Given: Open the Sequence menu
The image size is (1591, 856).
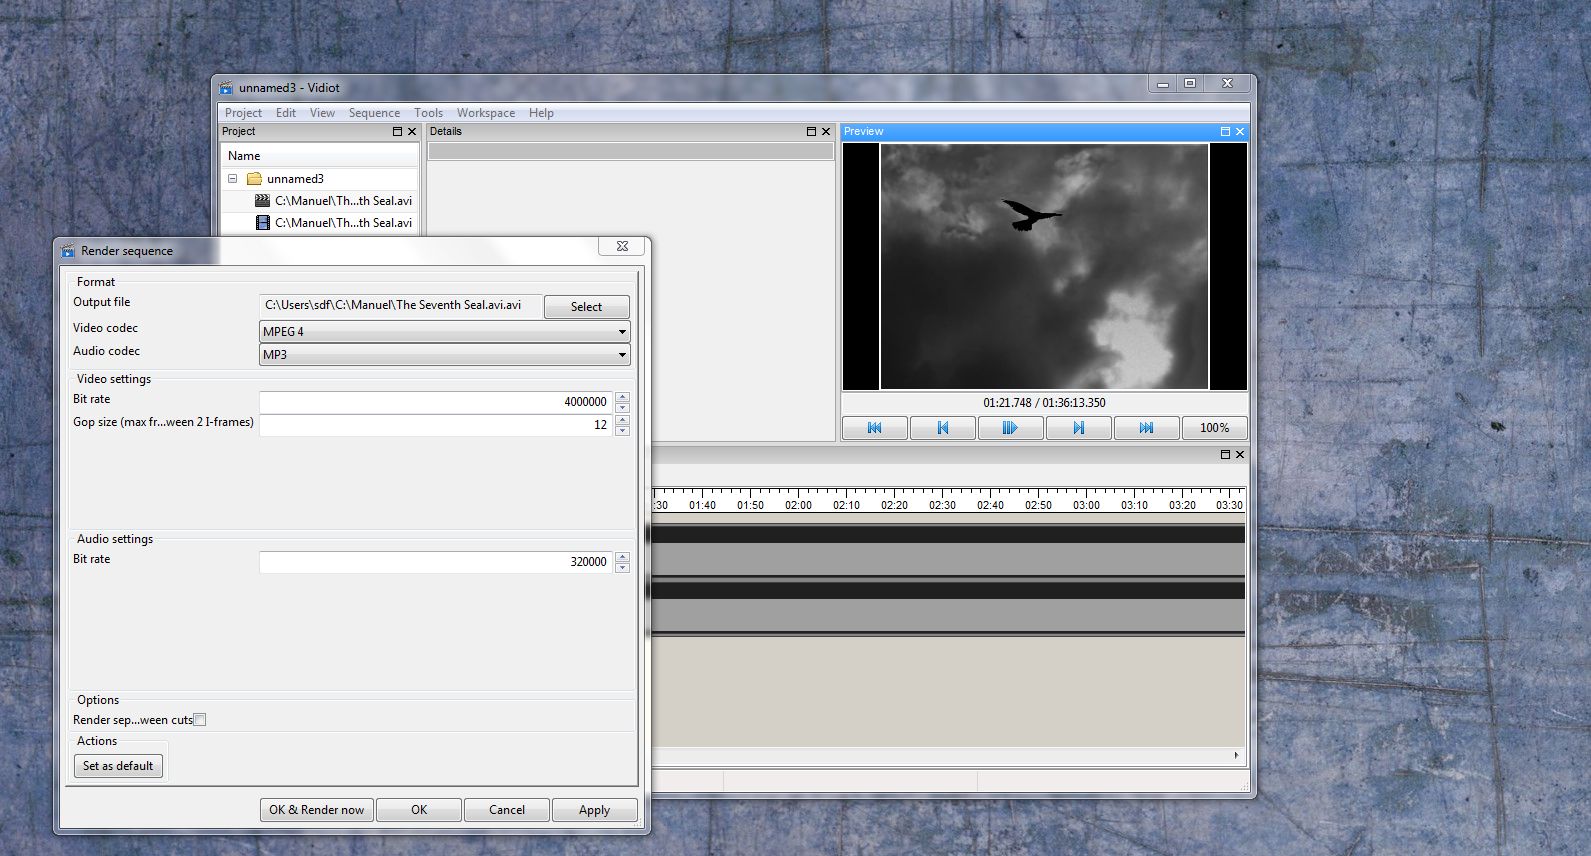Looking at the screenshot, I should click(374, 113).
